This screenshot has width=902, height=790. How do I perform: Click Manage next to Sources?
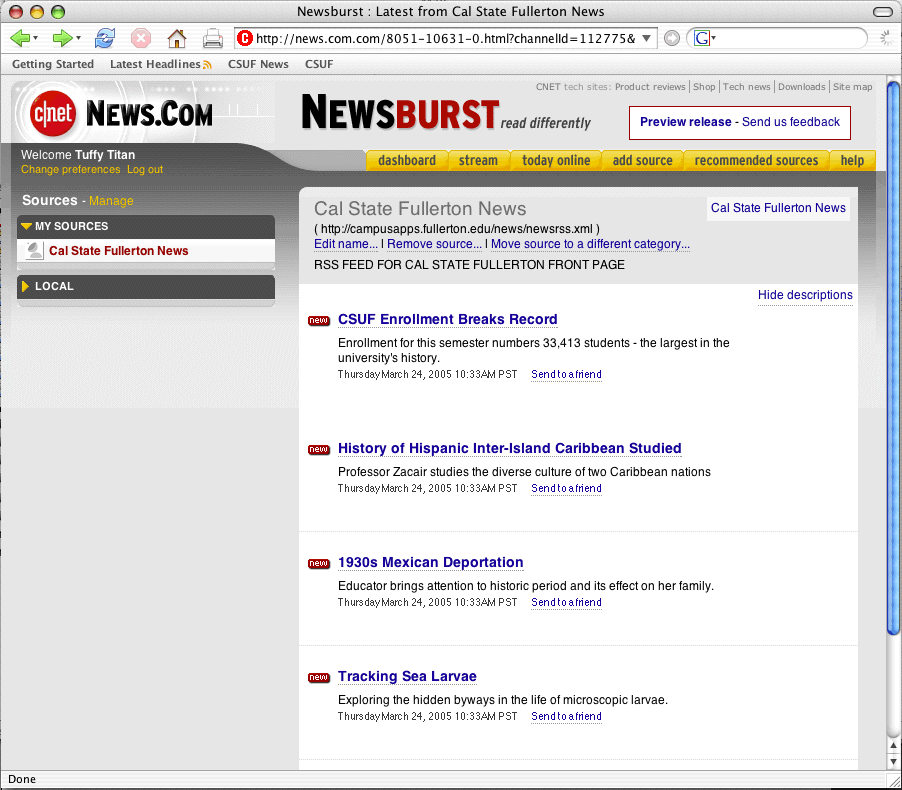coord(111,201)
